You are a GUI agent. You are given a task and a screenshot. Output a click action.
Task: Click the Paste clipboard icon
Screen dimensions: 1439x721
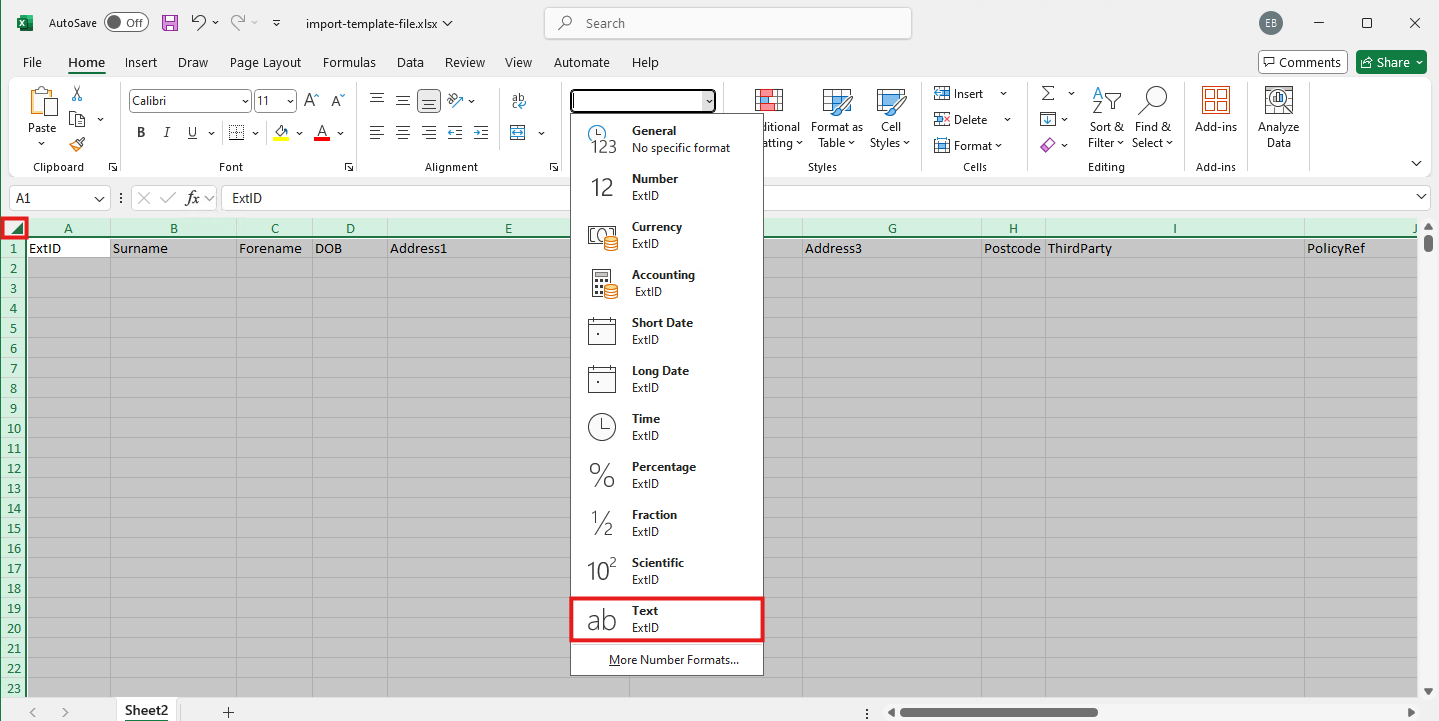[x=43, y=102]
